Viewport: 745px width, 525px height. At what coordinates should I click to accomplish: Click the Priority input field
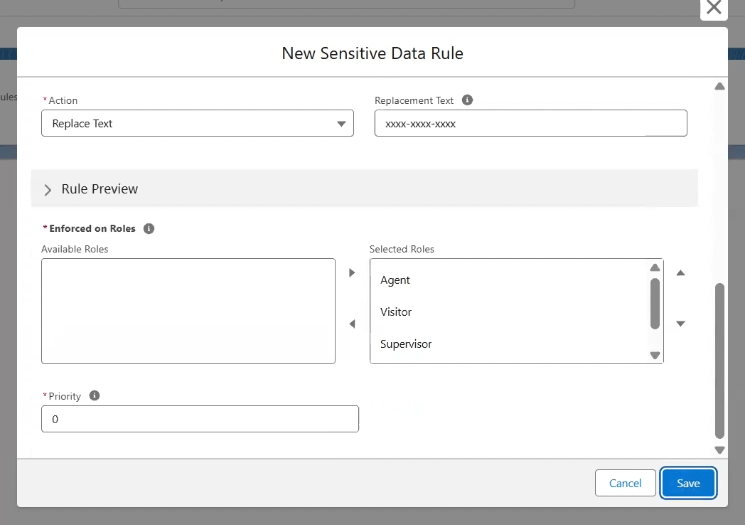(x=199, y=419)
